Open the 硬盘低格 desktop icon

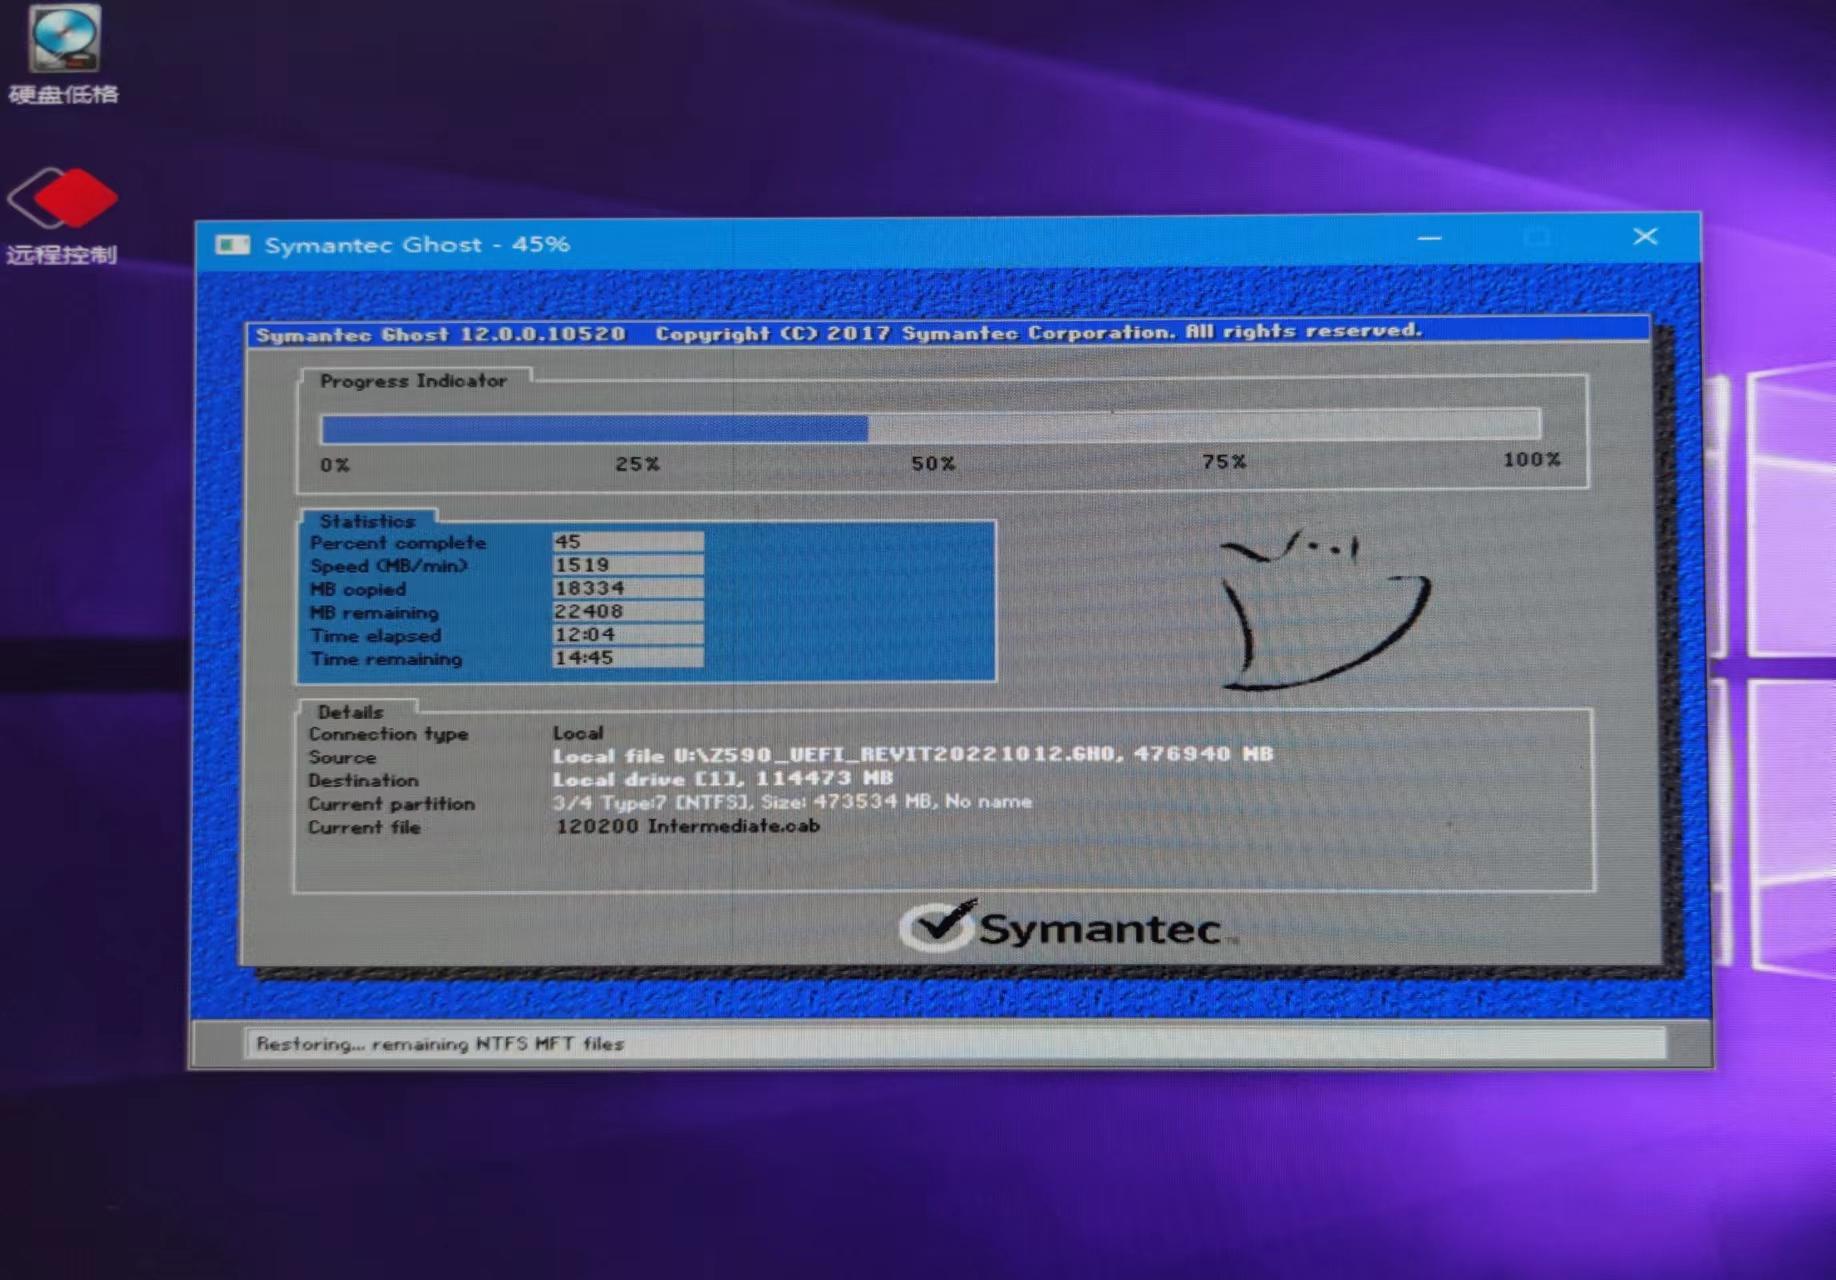coord(63,55)
